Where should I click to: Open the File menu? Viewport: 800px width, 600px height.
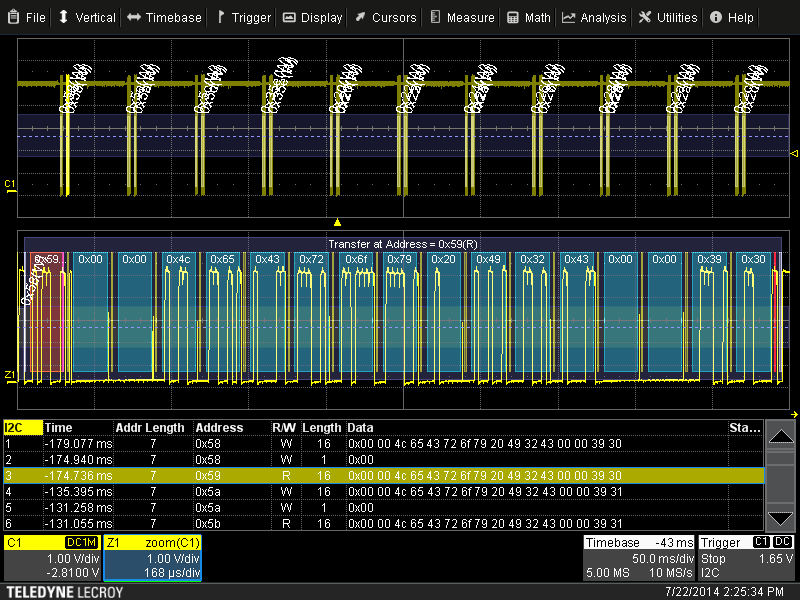point(27,17)
